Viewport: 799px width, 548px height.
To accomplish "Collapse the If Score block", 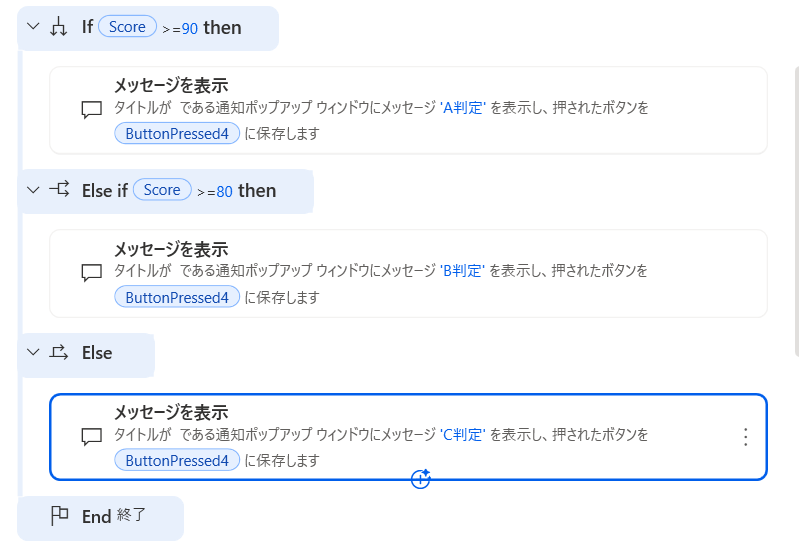I will pyautogui.click(x=33, y=27).
